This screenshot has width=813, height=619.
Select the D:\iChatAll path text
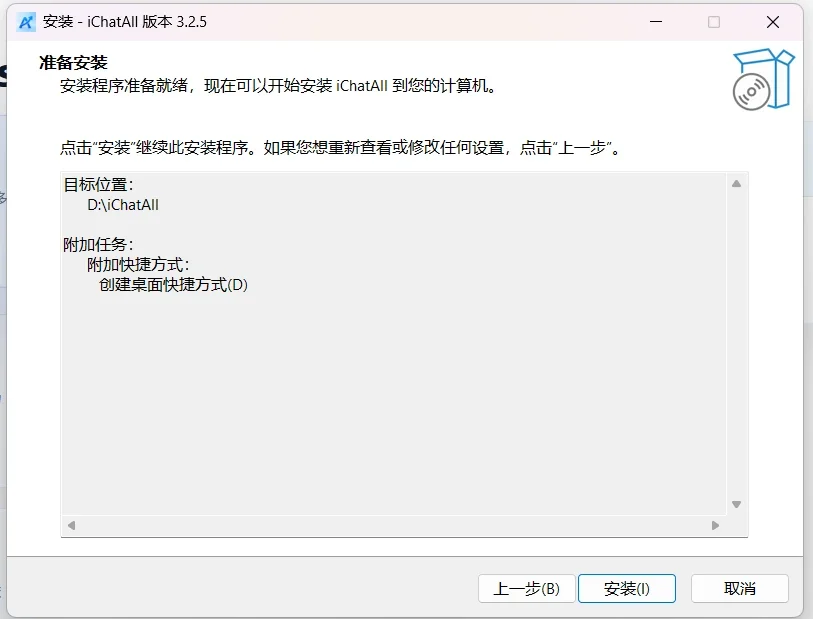pos(123,205)
